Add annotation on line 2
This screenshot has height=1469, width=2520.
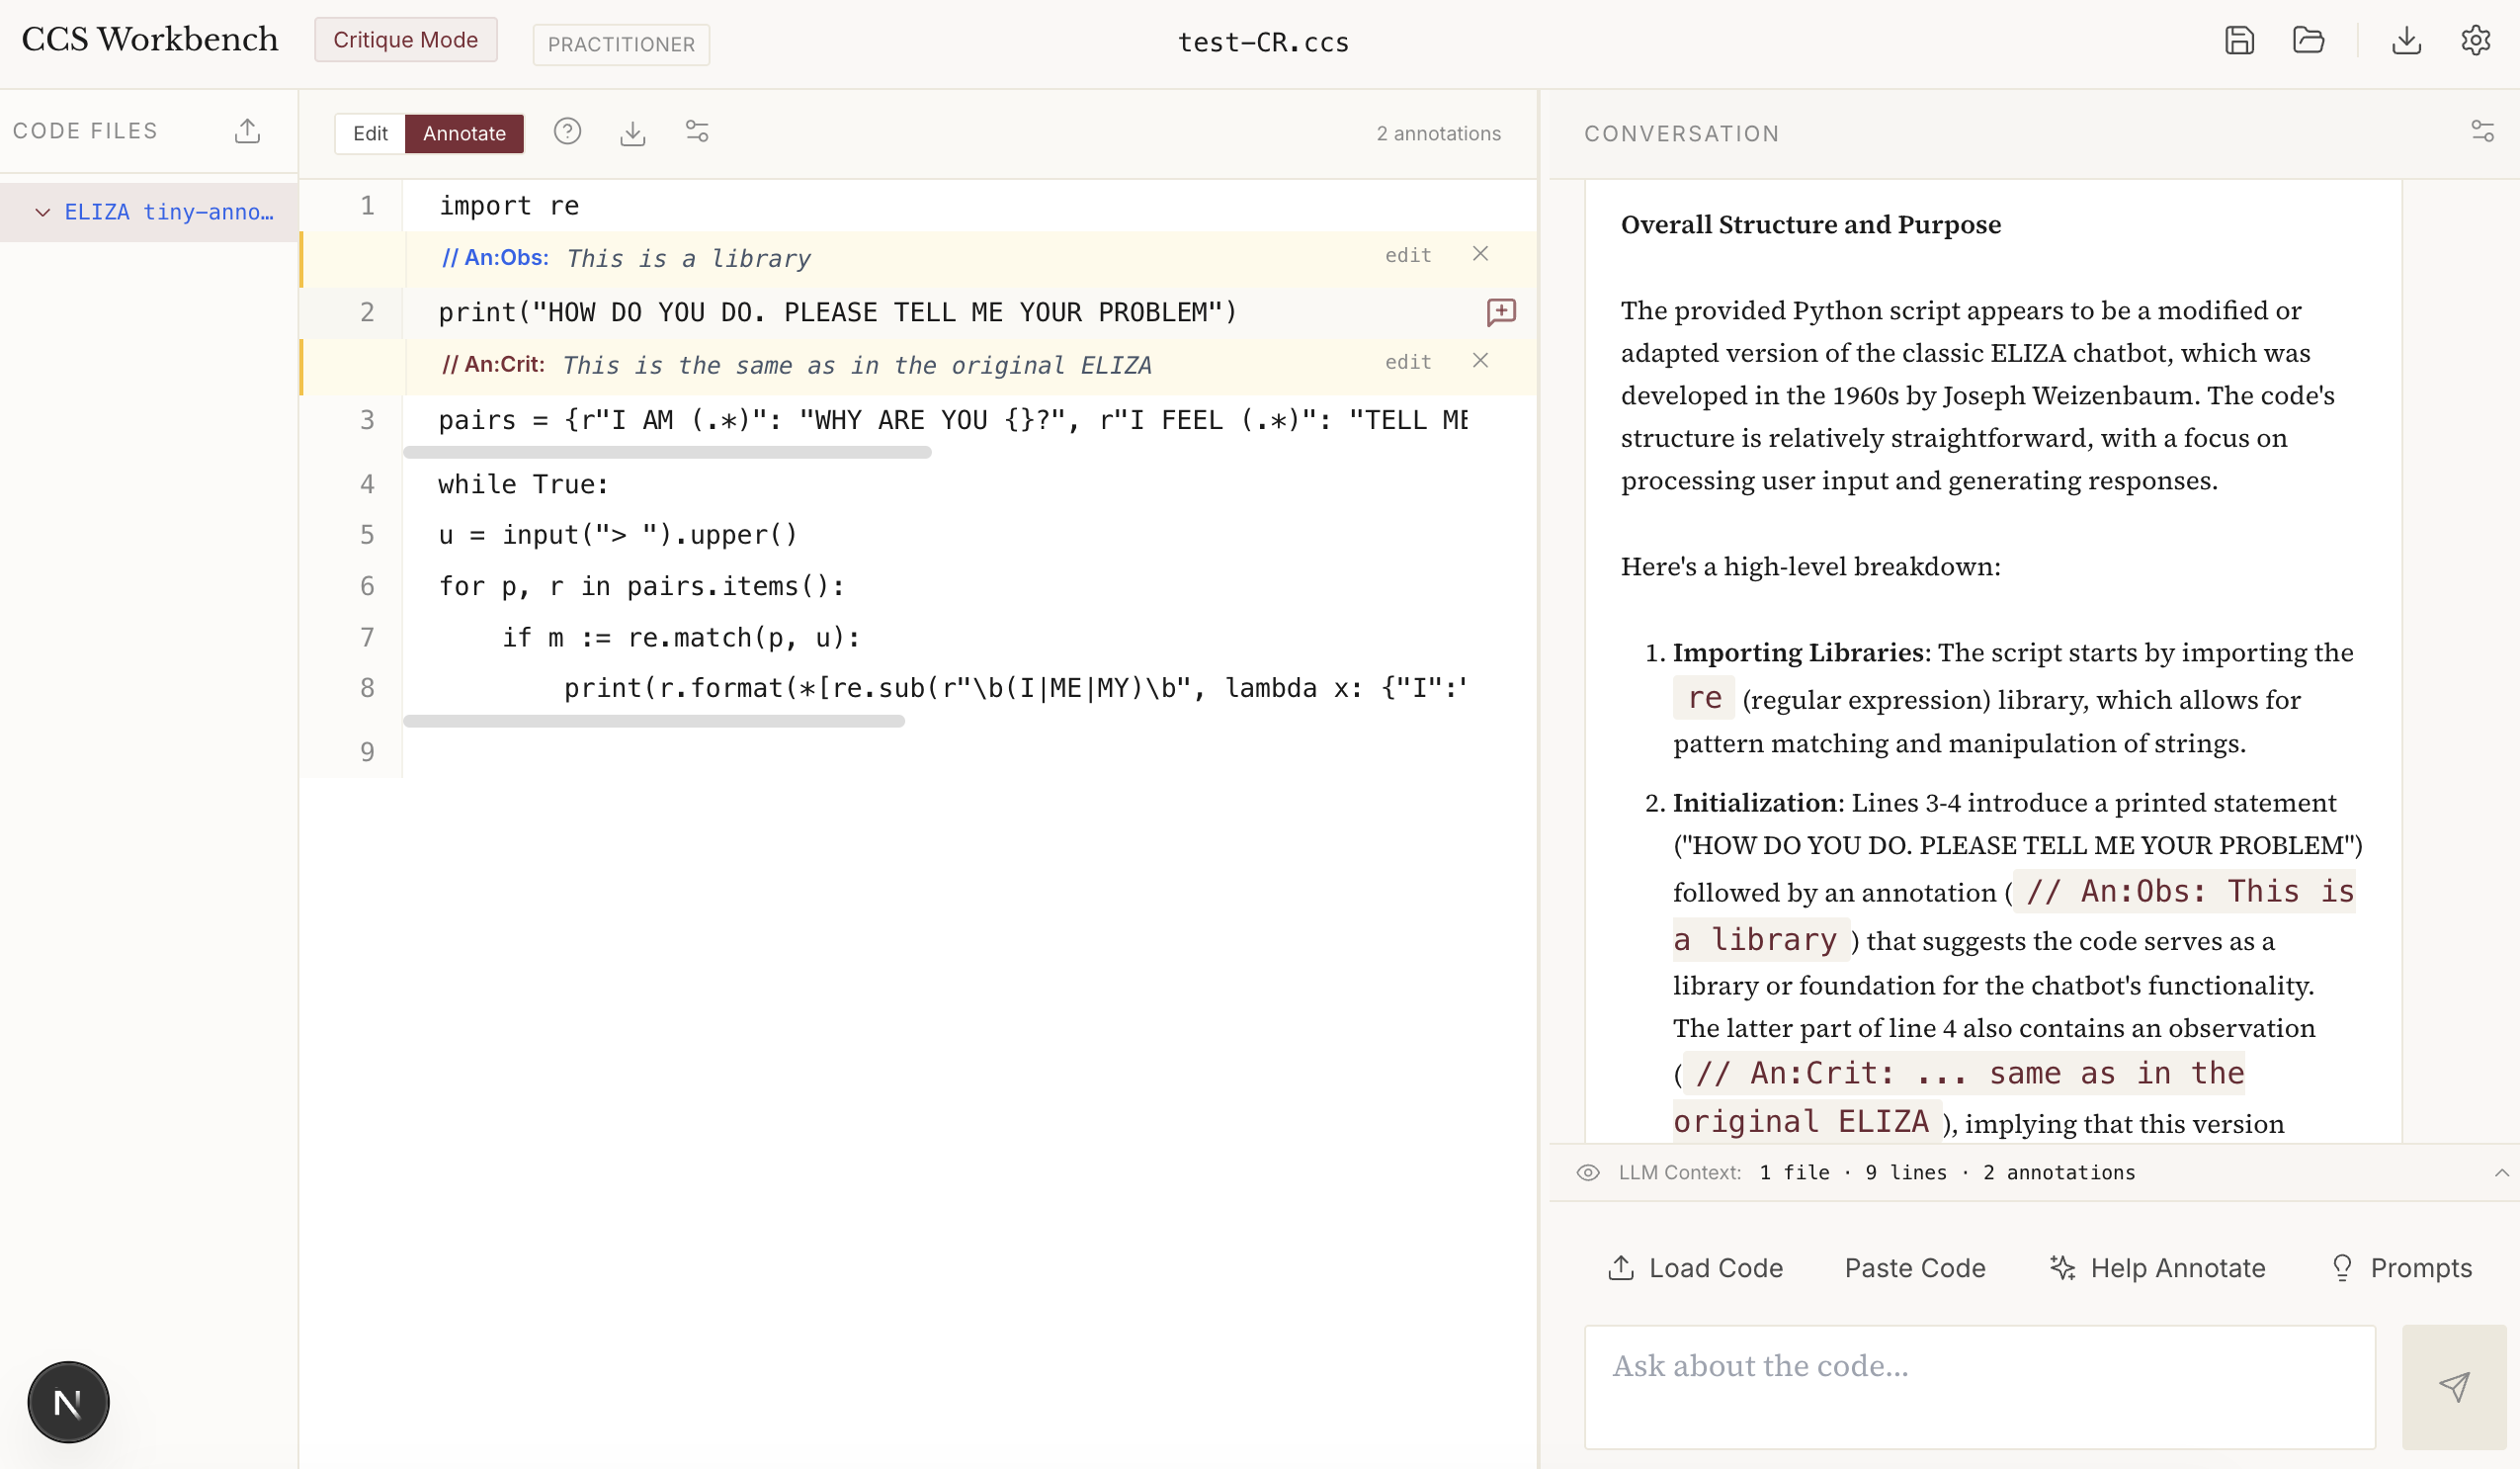[x=1500, y=312]
